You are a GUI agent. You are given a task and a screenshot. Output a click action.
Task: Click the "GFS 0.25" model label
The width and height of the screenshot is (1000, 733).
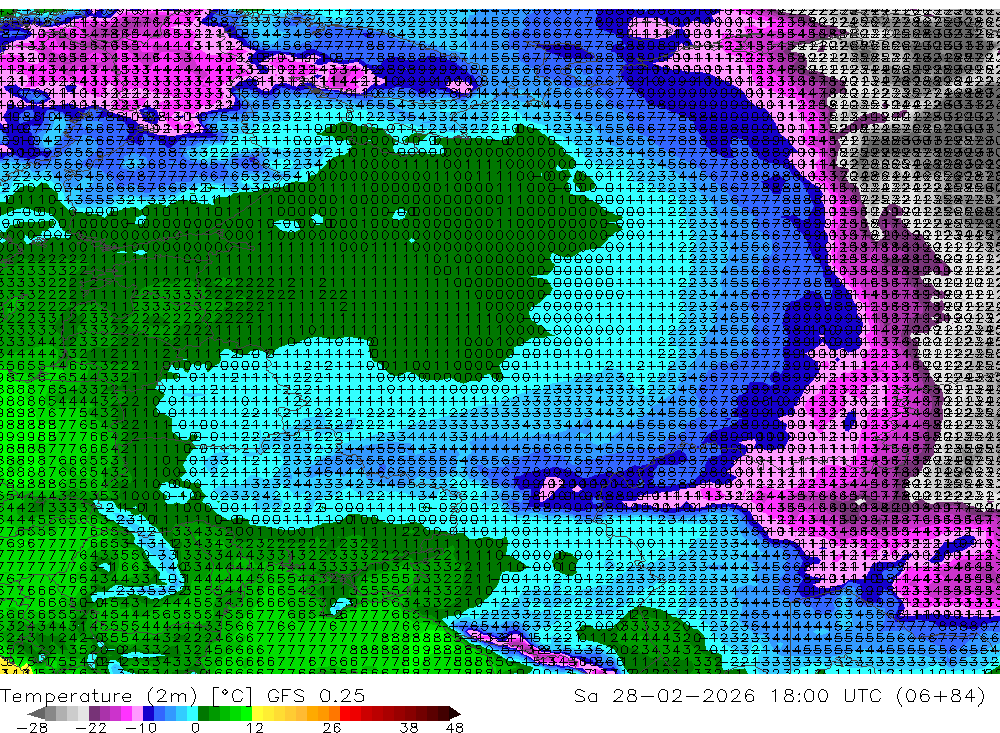point(316,696)
